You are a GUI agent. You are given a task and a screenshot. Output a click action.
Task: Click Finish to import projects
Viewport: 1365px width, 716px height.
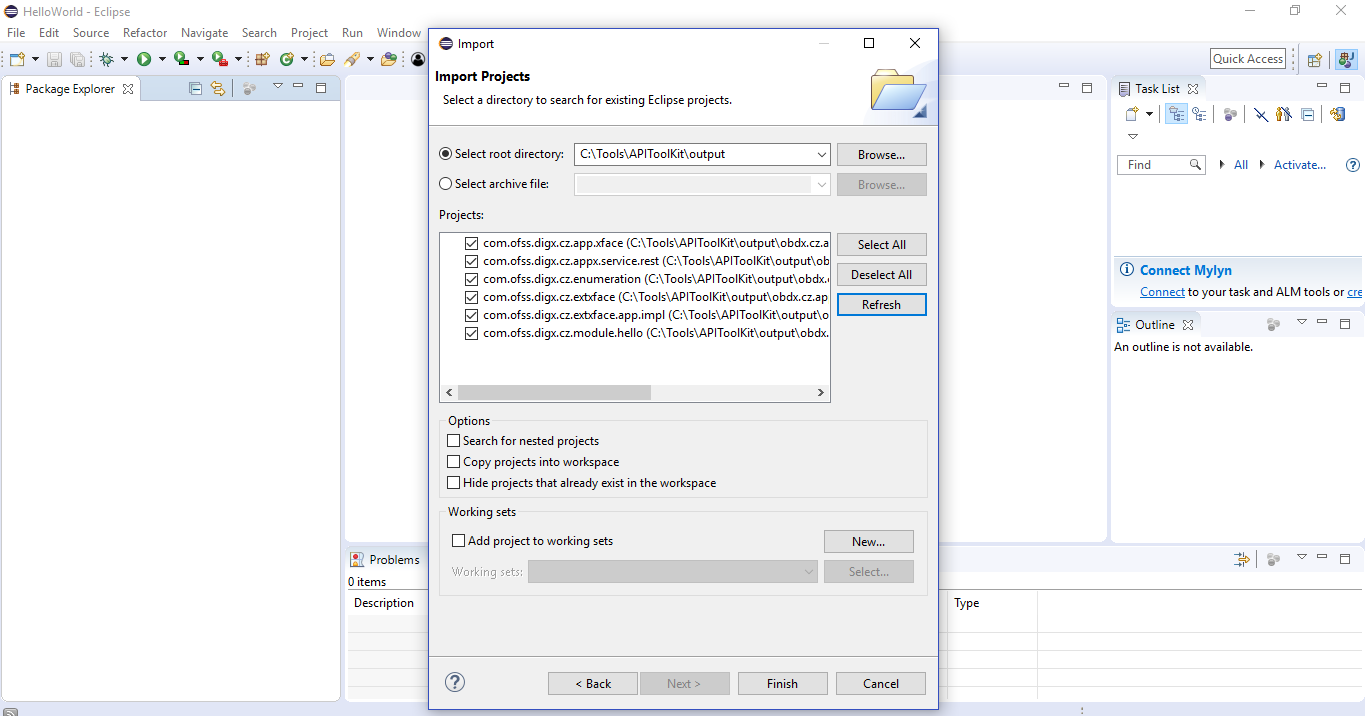click(x=783, y=684)
